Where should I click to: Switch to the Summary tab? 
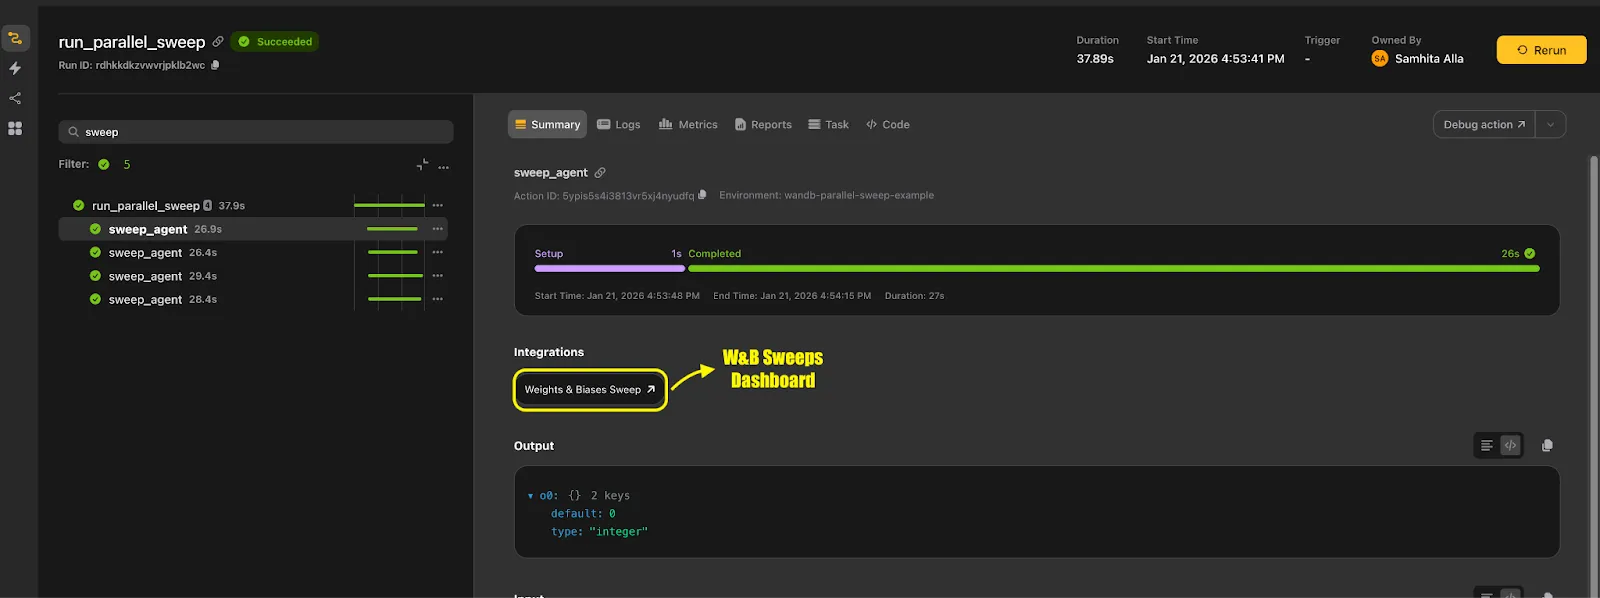547,124
